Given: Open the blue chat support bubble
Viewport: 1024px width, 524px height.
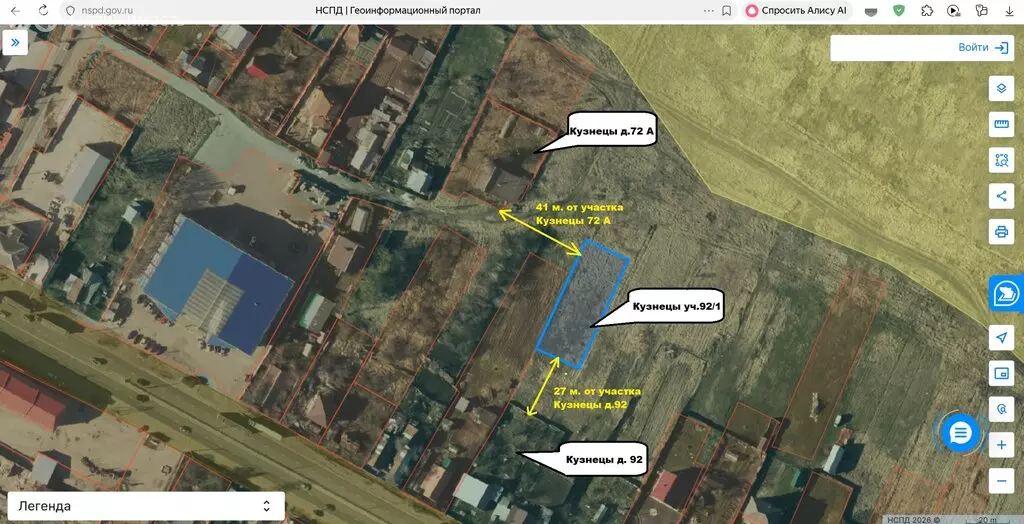Looking at the screenshot, I should 961,432.
